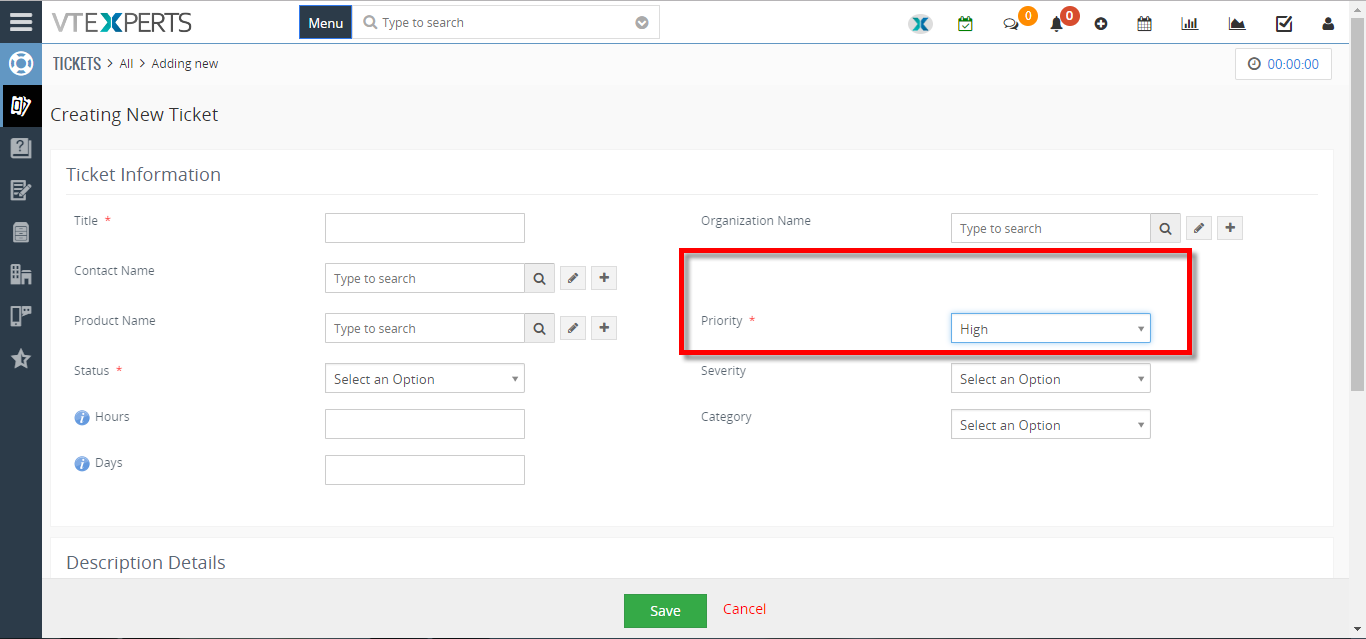The image size is (1366, 639).
Task: Open the favorites star in sidebar
Action: [x=21, y=358]
